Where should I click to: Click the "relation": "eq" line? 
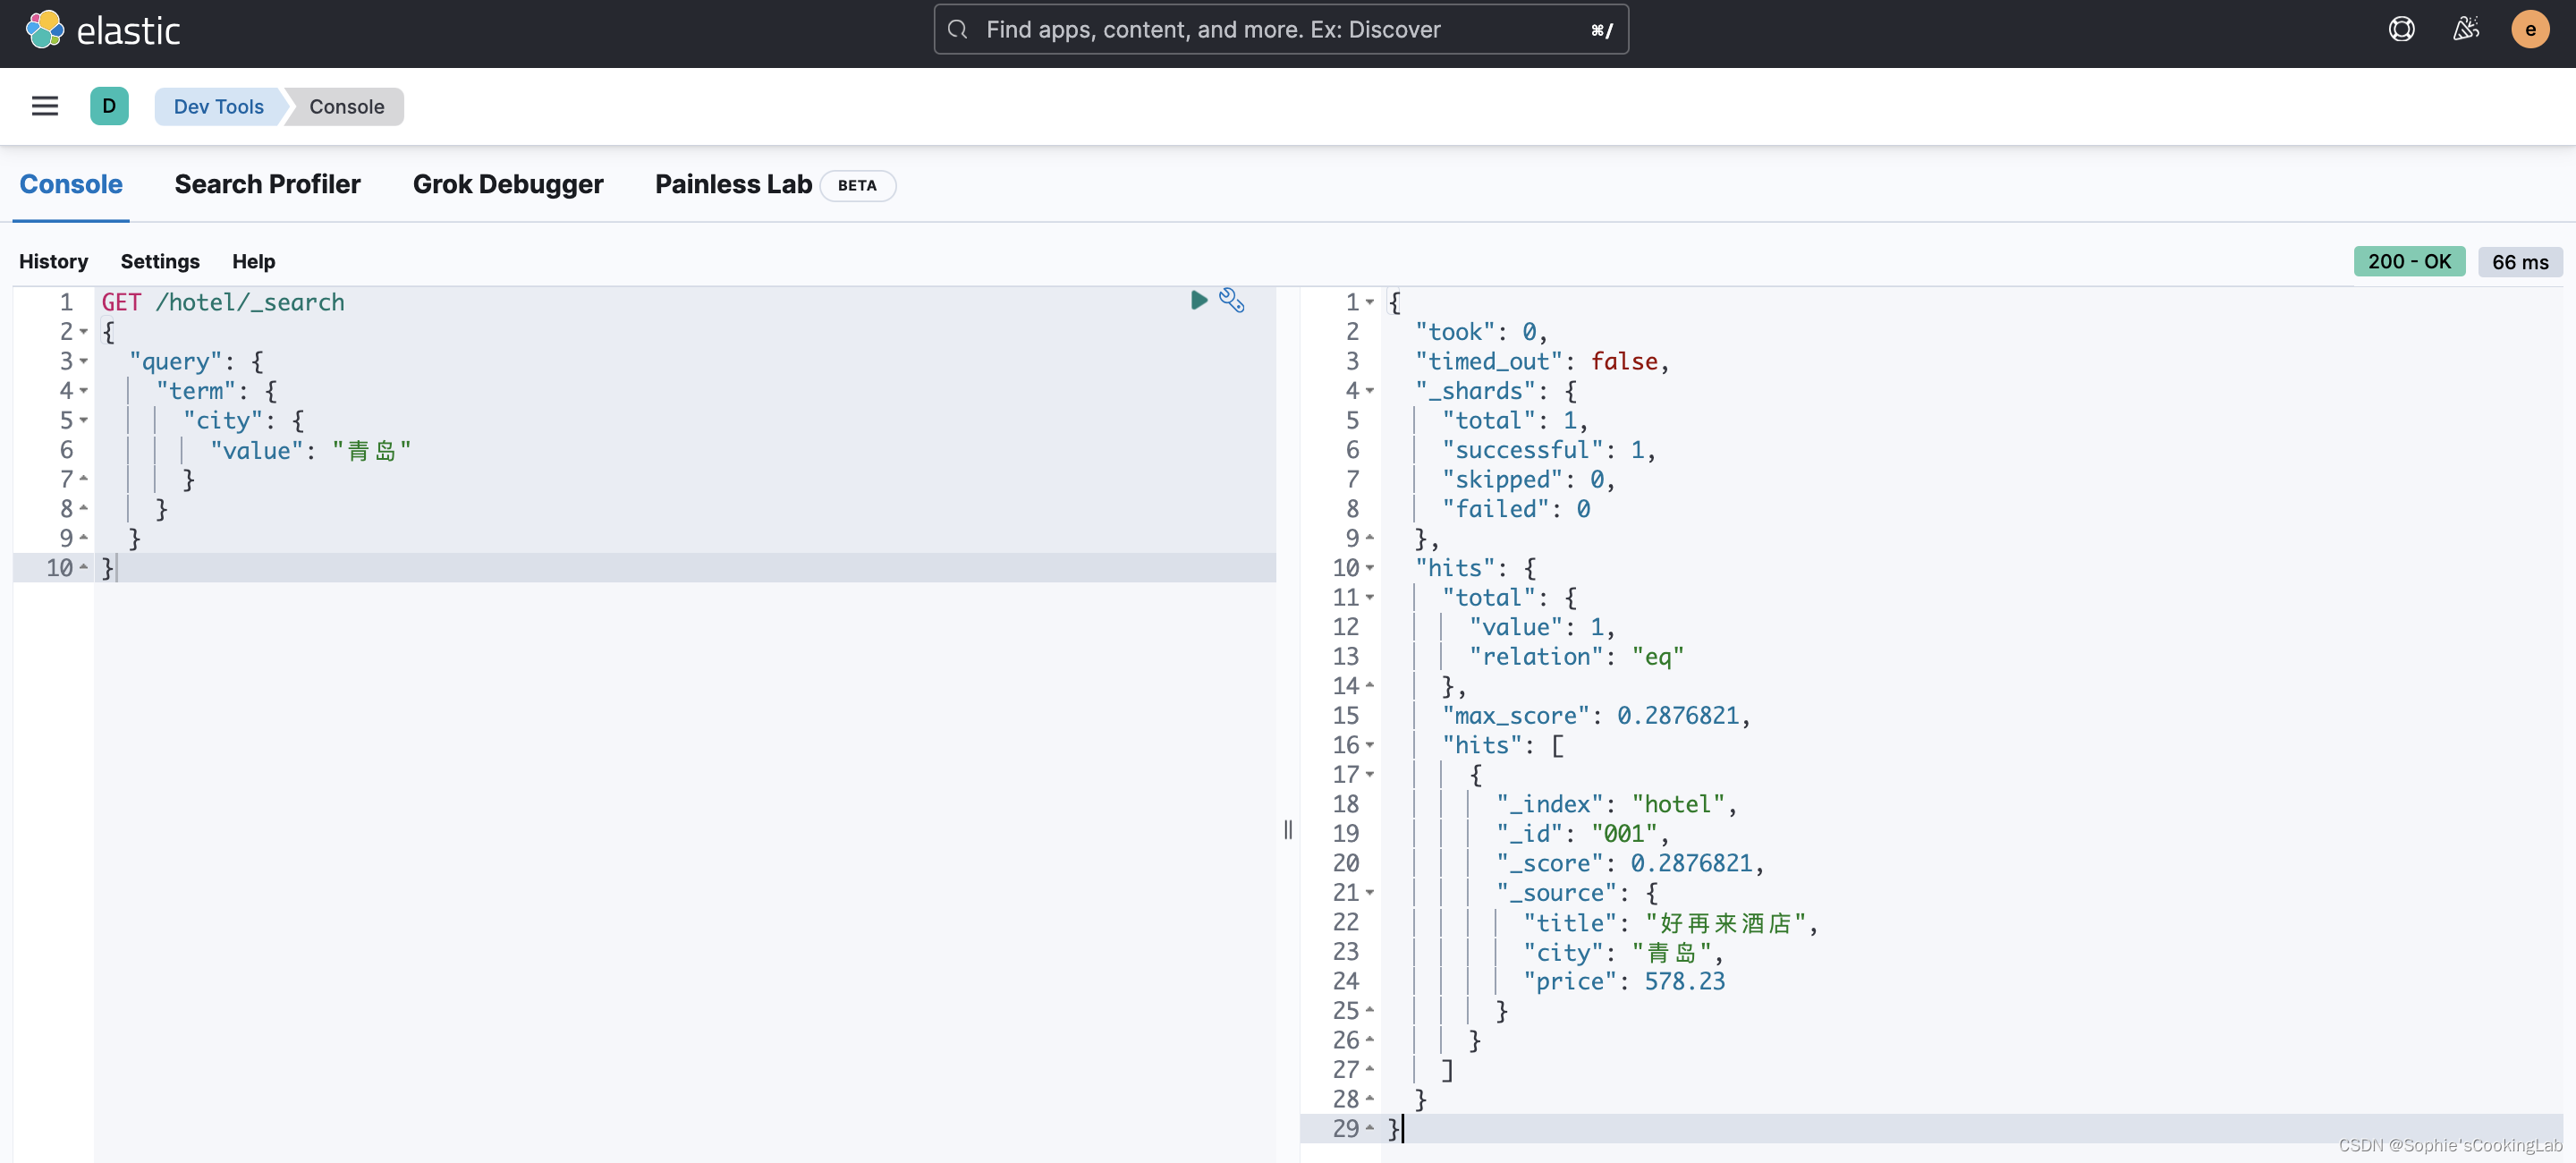(1576, 656)
